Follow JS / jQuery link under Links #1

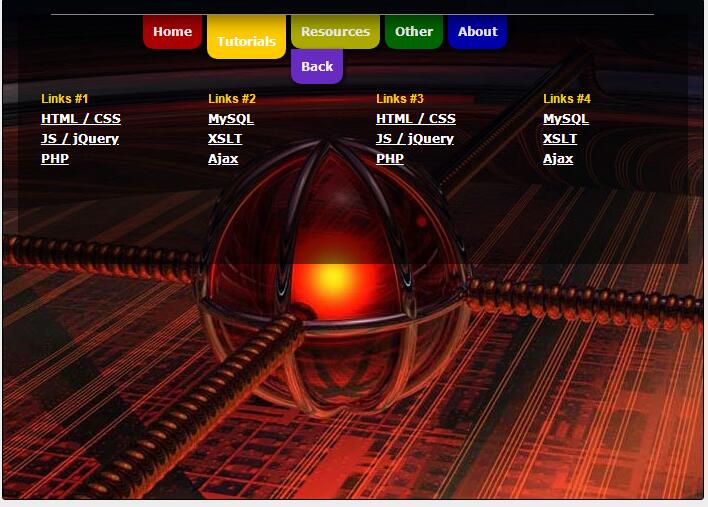[80, 139]
